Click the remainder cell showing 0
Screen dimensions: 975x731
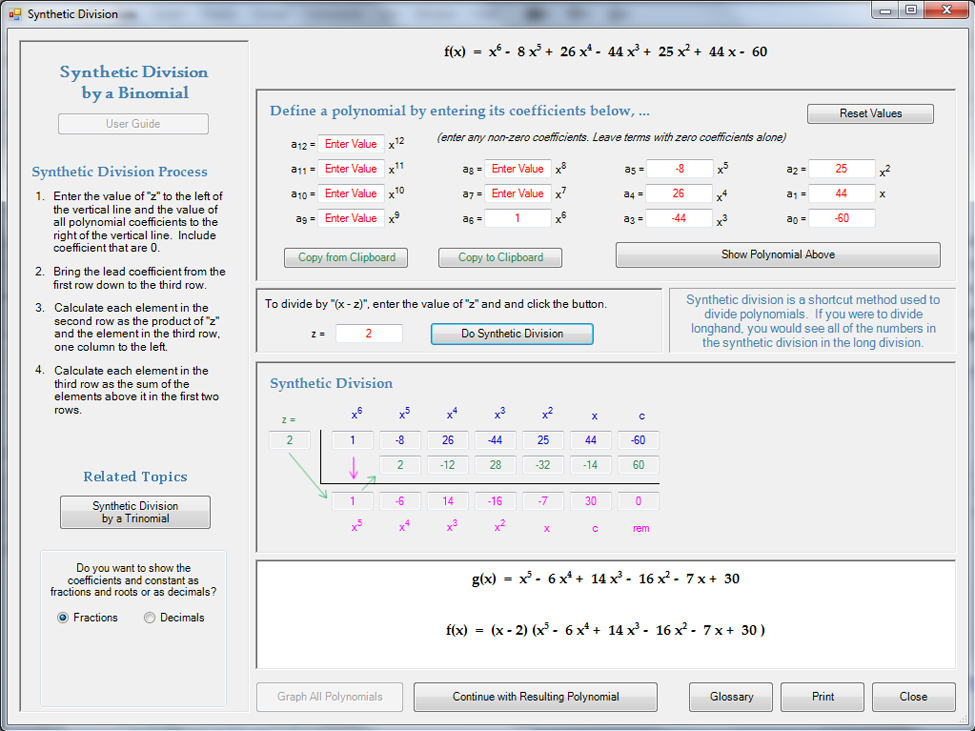tap(639, 502)
